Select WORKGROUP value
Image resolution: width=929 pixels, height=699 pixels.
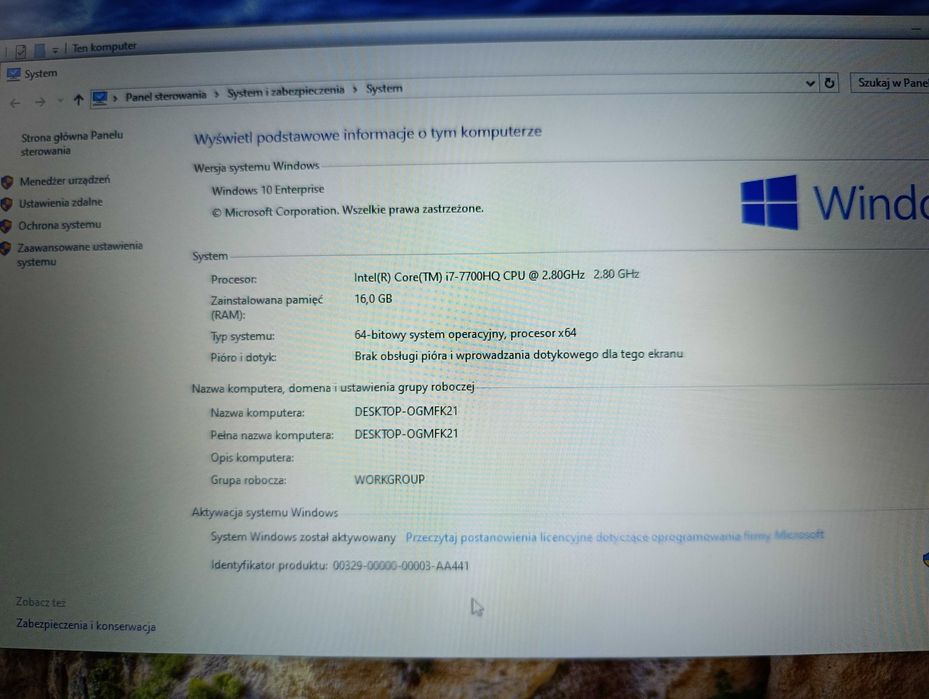[x=389, y=479]
